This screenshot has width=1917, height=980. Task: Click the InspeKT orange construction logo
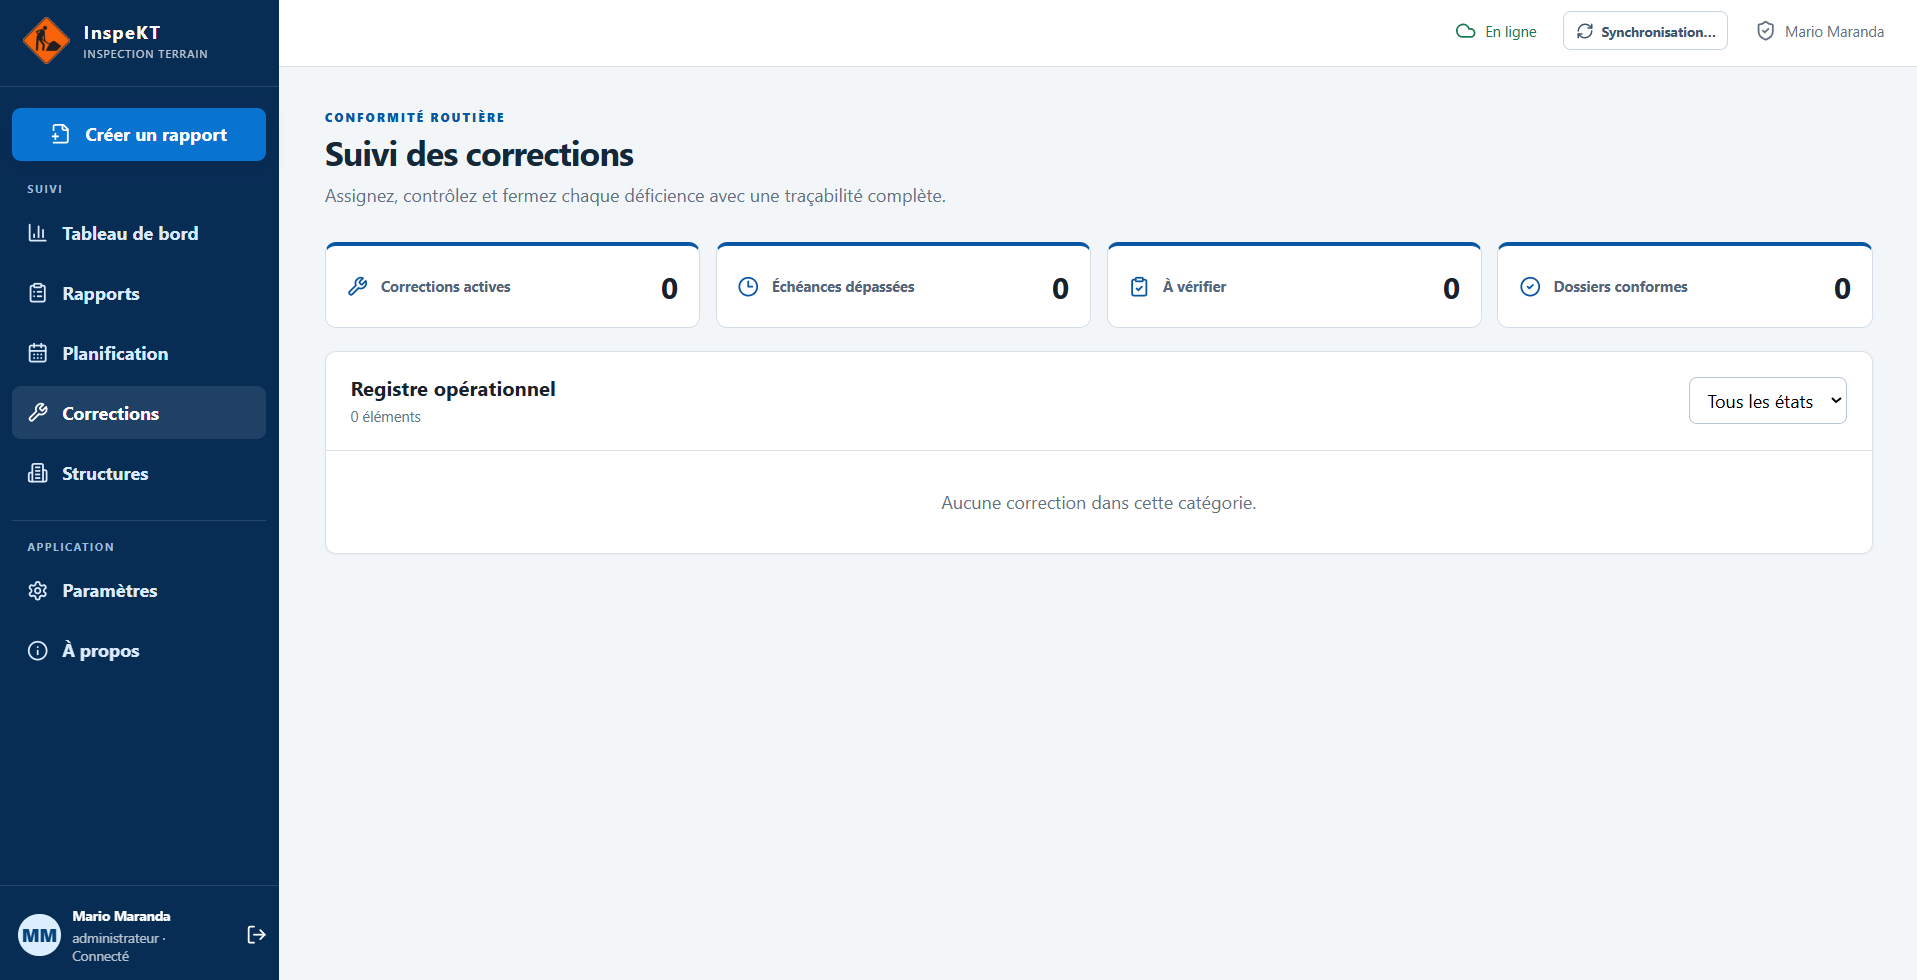46,41
